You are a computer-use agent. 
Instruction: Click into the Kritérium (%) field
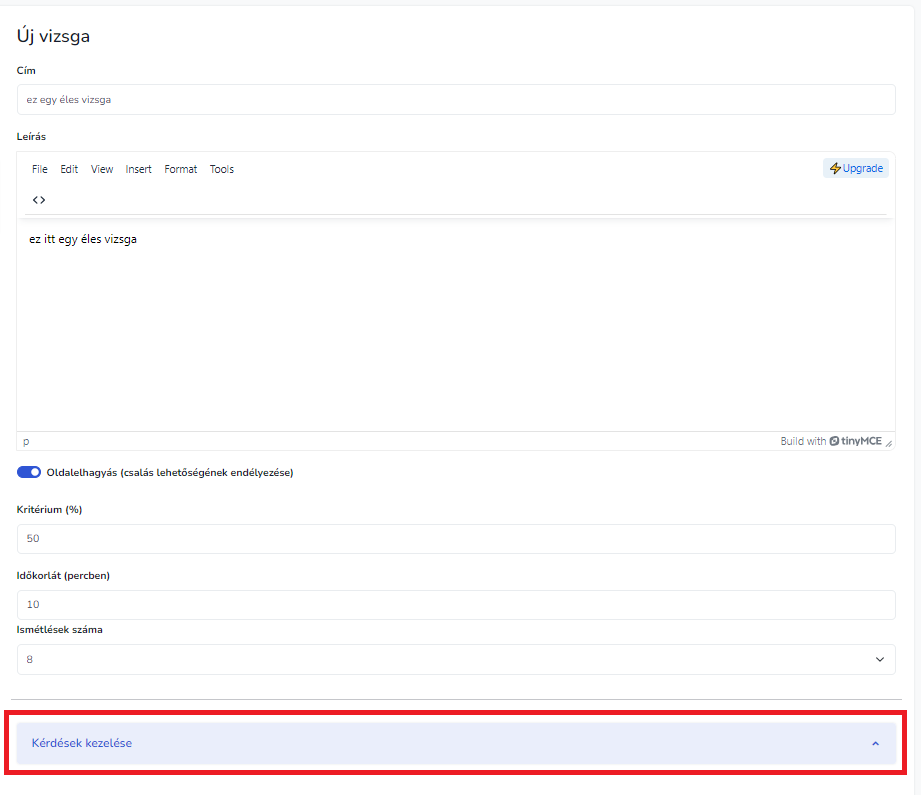tap(456, 539)
